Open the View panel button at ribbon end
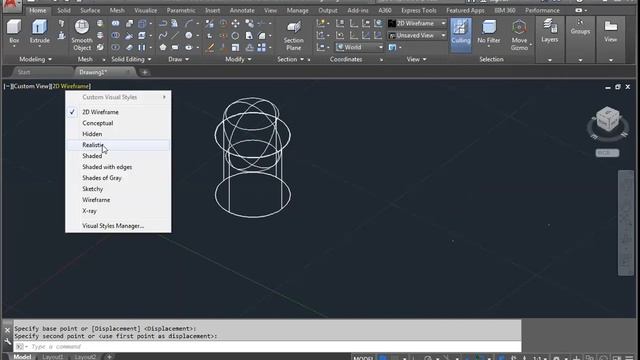This screenshot has width=640, height=360. [611, 32]
